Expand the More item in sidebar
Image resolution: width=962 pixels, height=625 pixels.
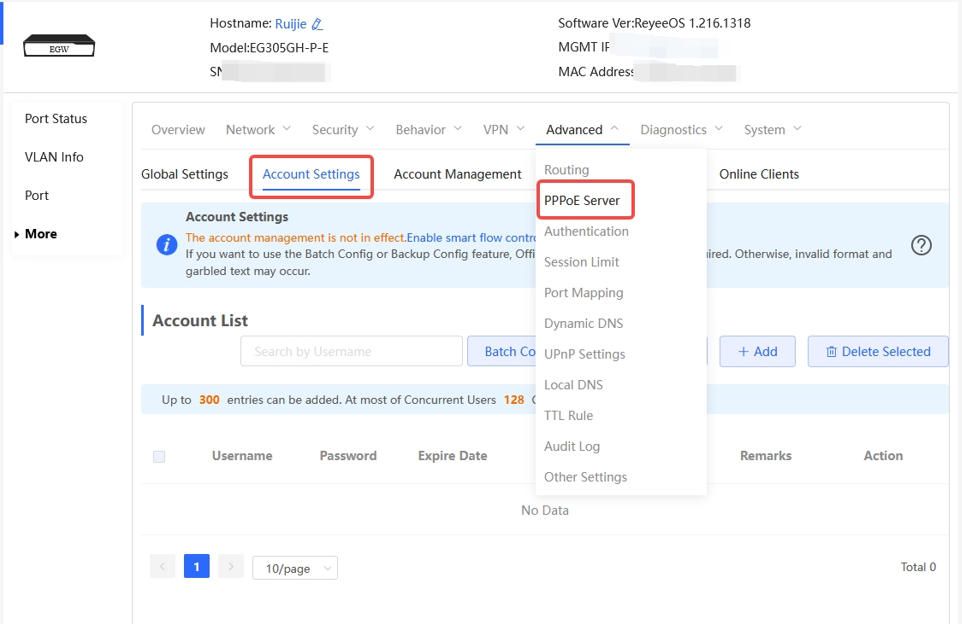coord(40,234)
